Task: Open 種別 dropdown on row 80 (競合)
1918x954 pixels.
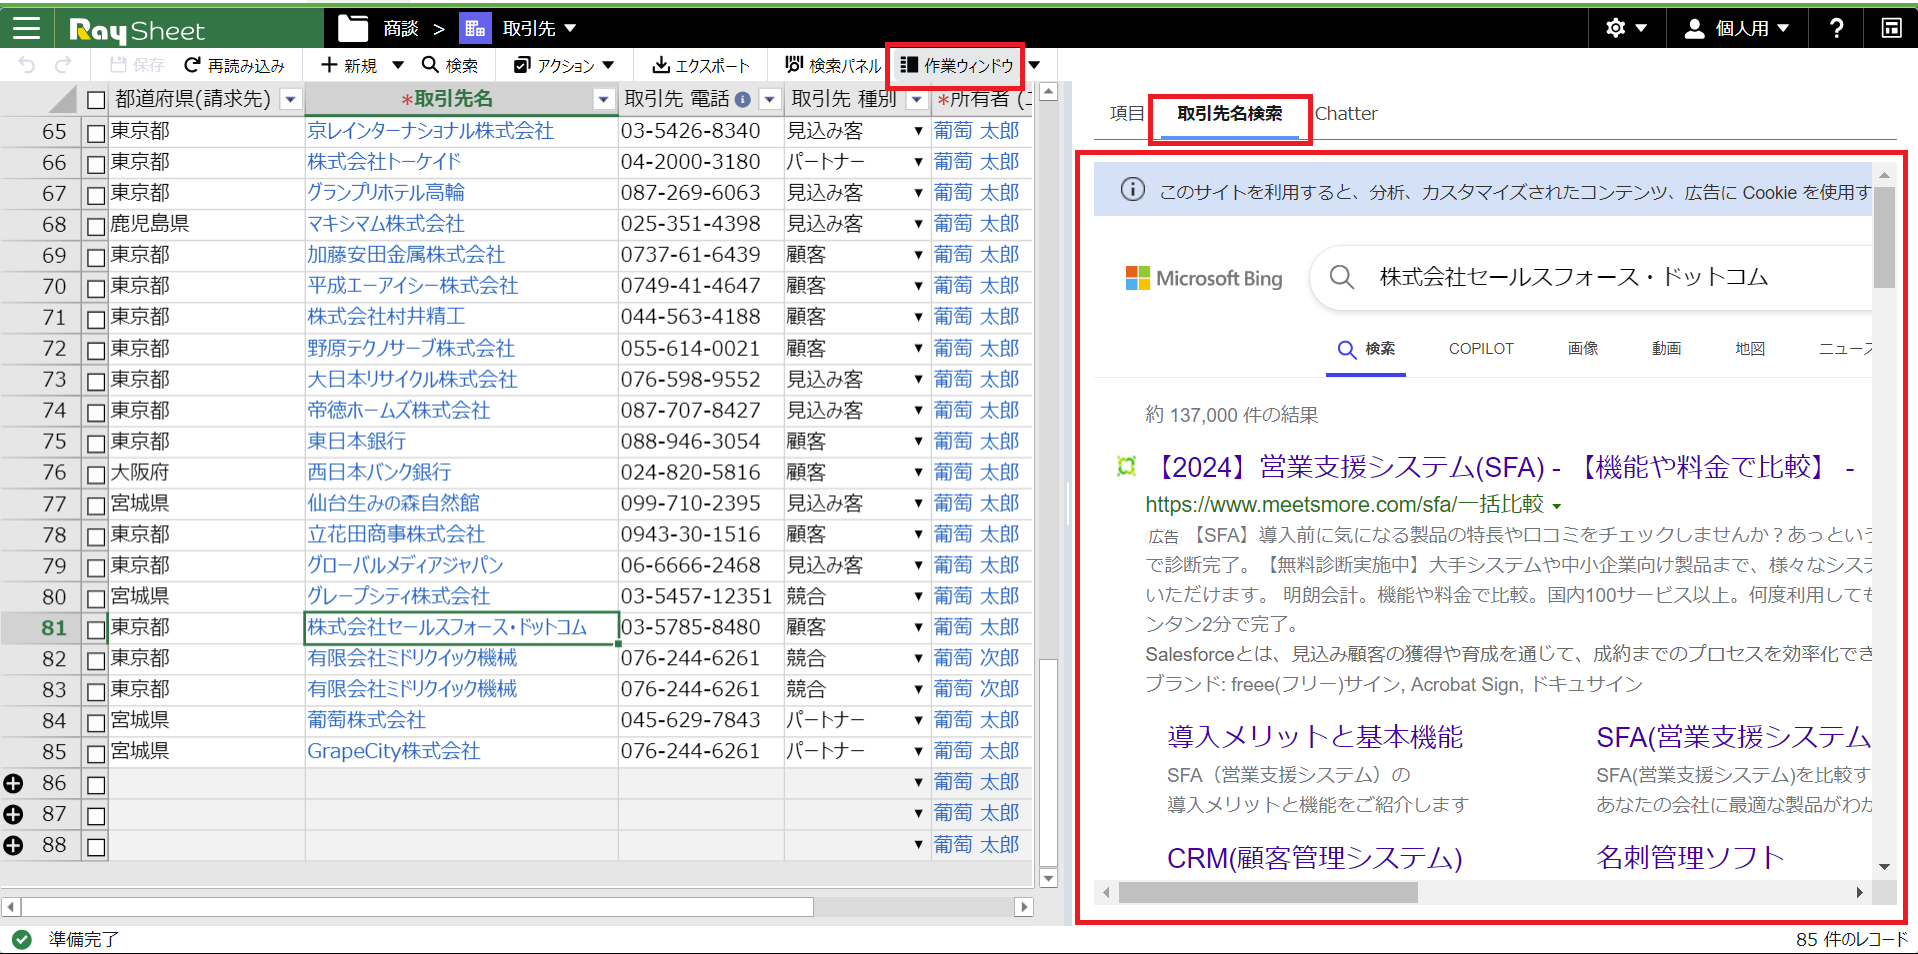Action: point(918,597)
